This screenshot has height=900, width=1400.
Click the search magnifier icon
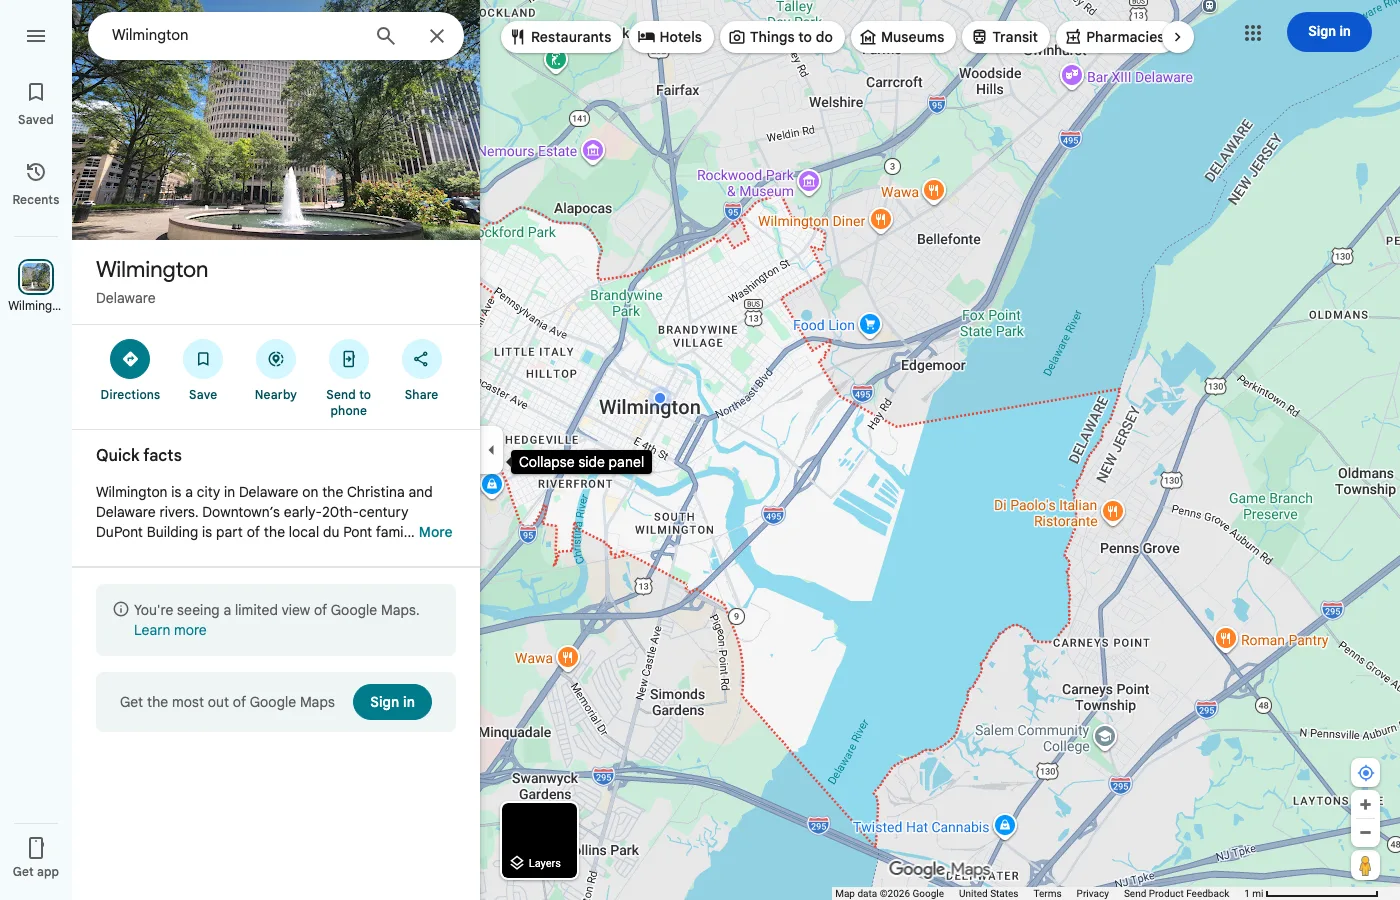coord(386,36)
